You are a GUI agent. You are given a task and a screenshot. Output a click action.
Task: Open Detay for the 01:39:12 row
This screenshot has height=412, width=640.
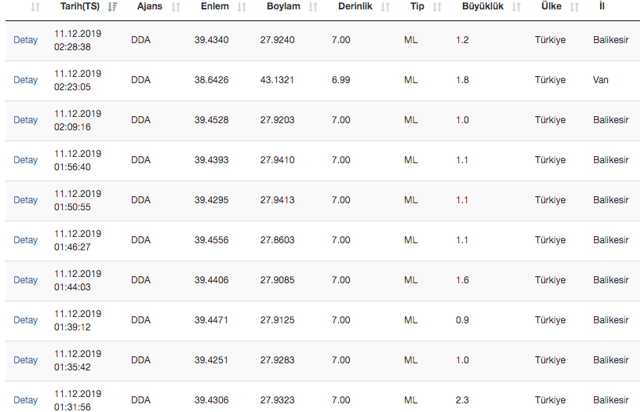pos(25,320)
